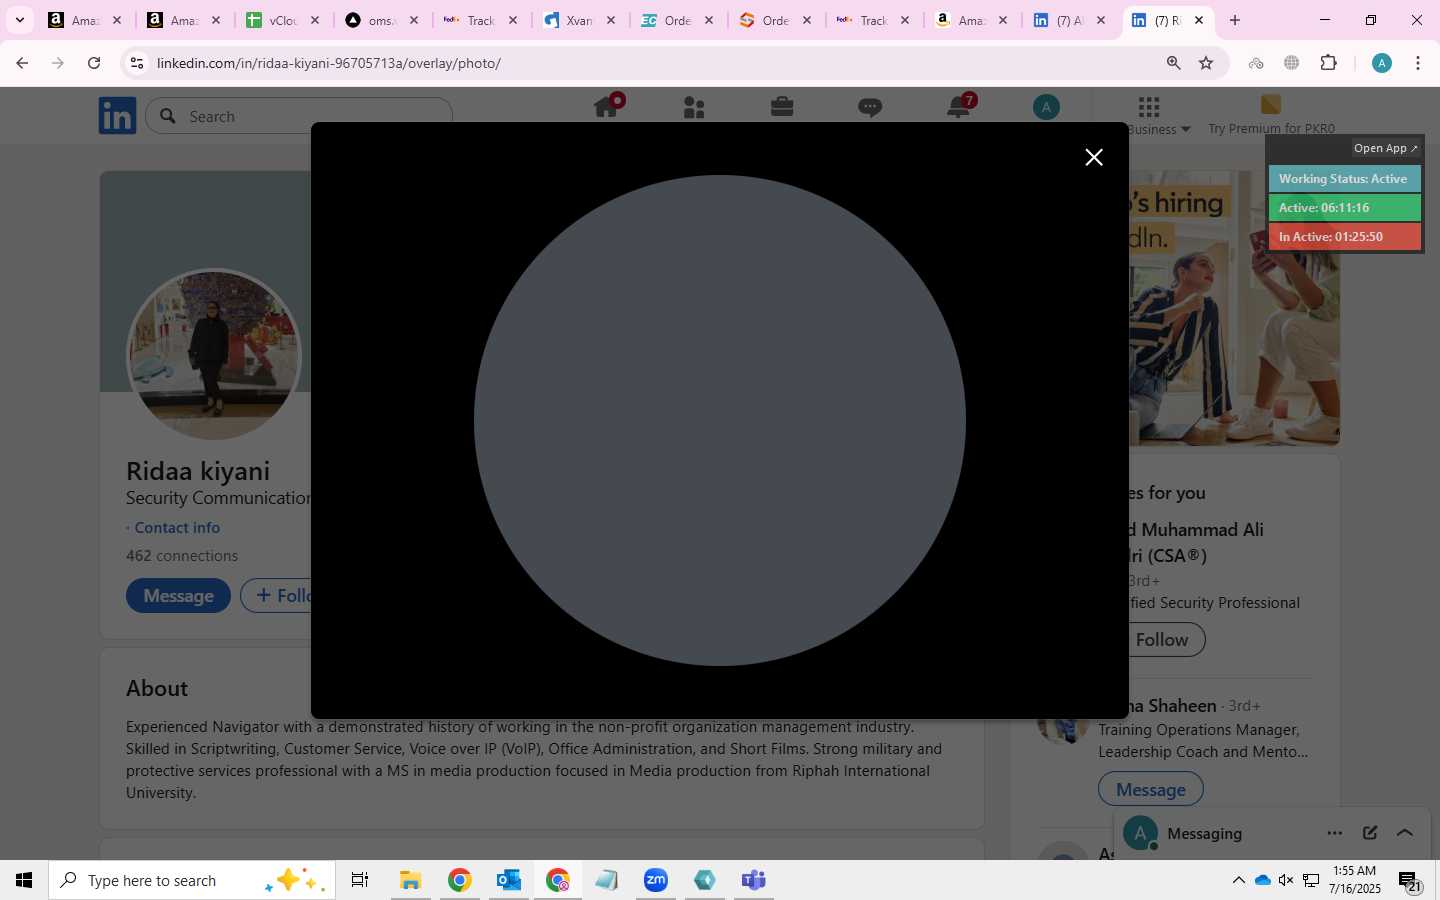Expand the Messaging panel chevron

coord(1405,833)
